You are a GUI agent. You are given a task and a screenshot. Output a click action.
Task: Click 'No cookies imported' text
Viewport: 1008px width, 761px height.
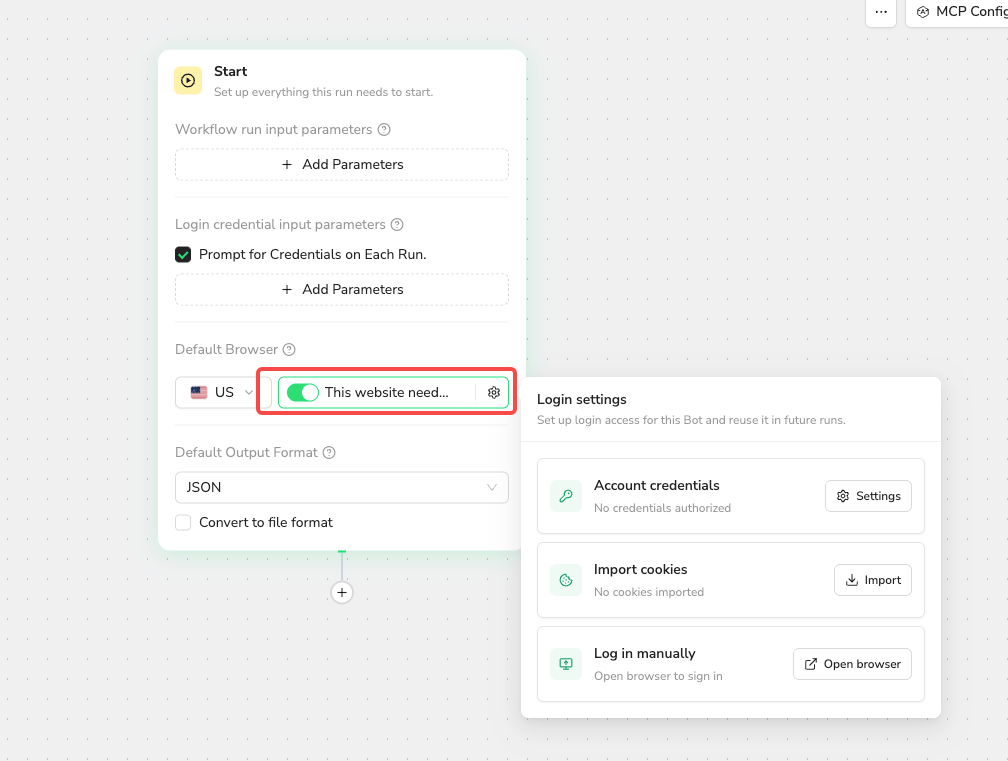(x=649, y=592)
